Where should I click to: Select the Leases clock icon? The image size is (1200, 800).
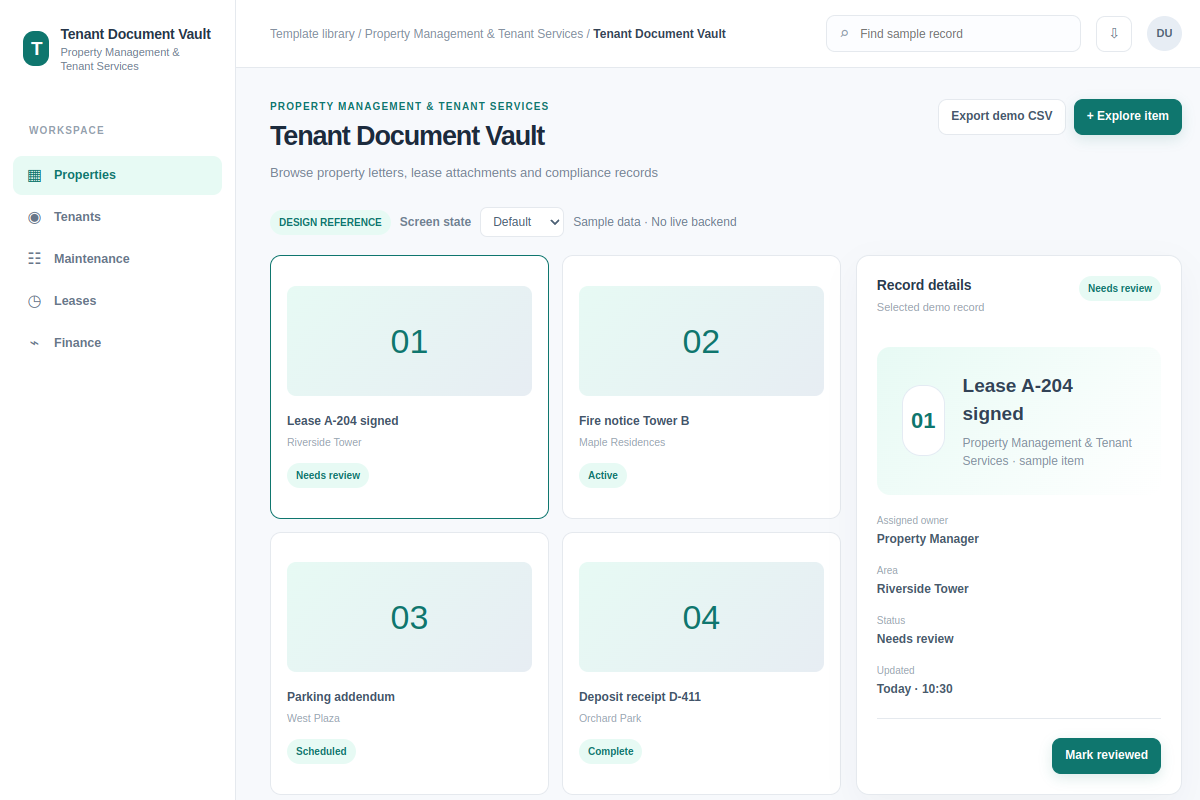click(x=35, y=301)
